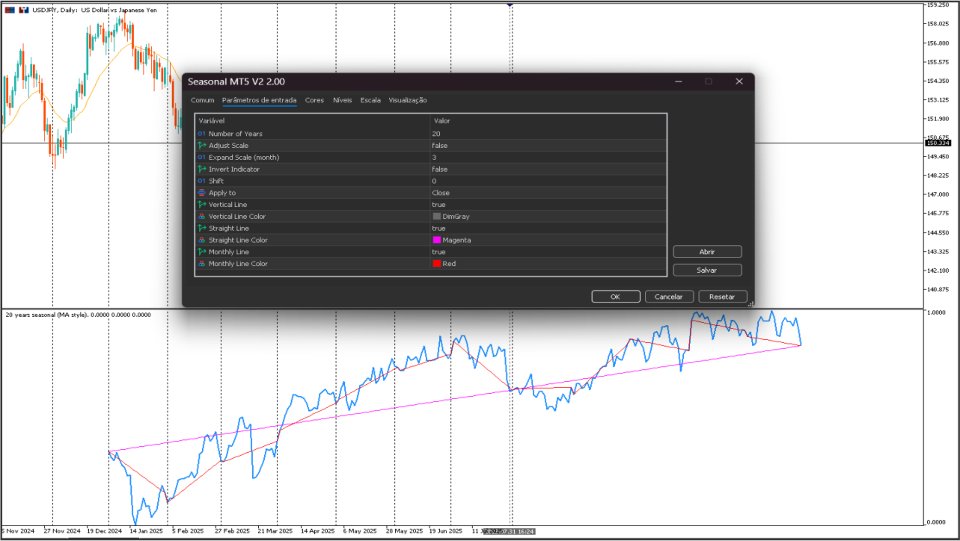The height and width of the screenshot is (541, 960).
Task: Switch to the Escala tab
Action: (x=370, y=100)
